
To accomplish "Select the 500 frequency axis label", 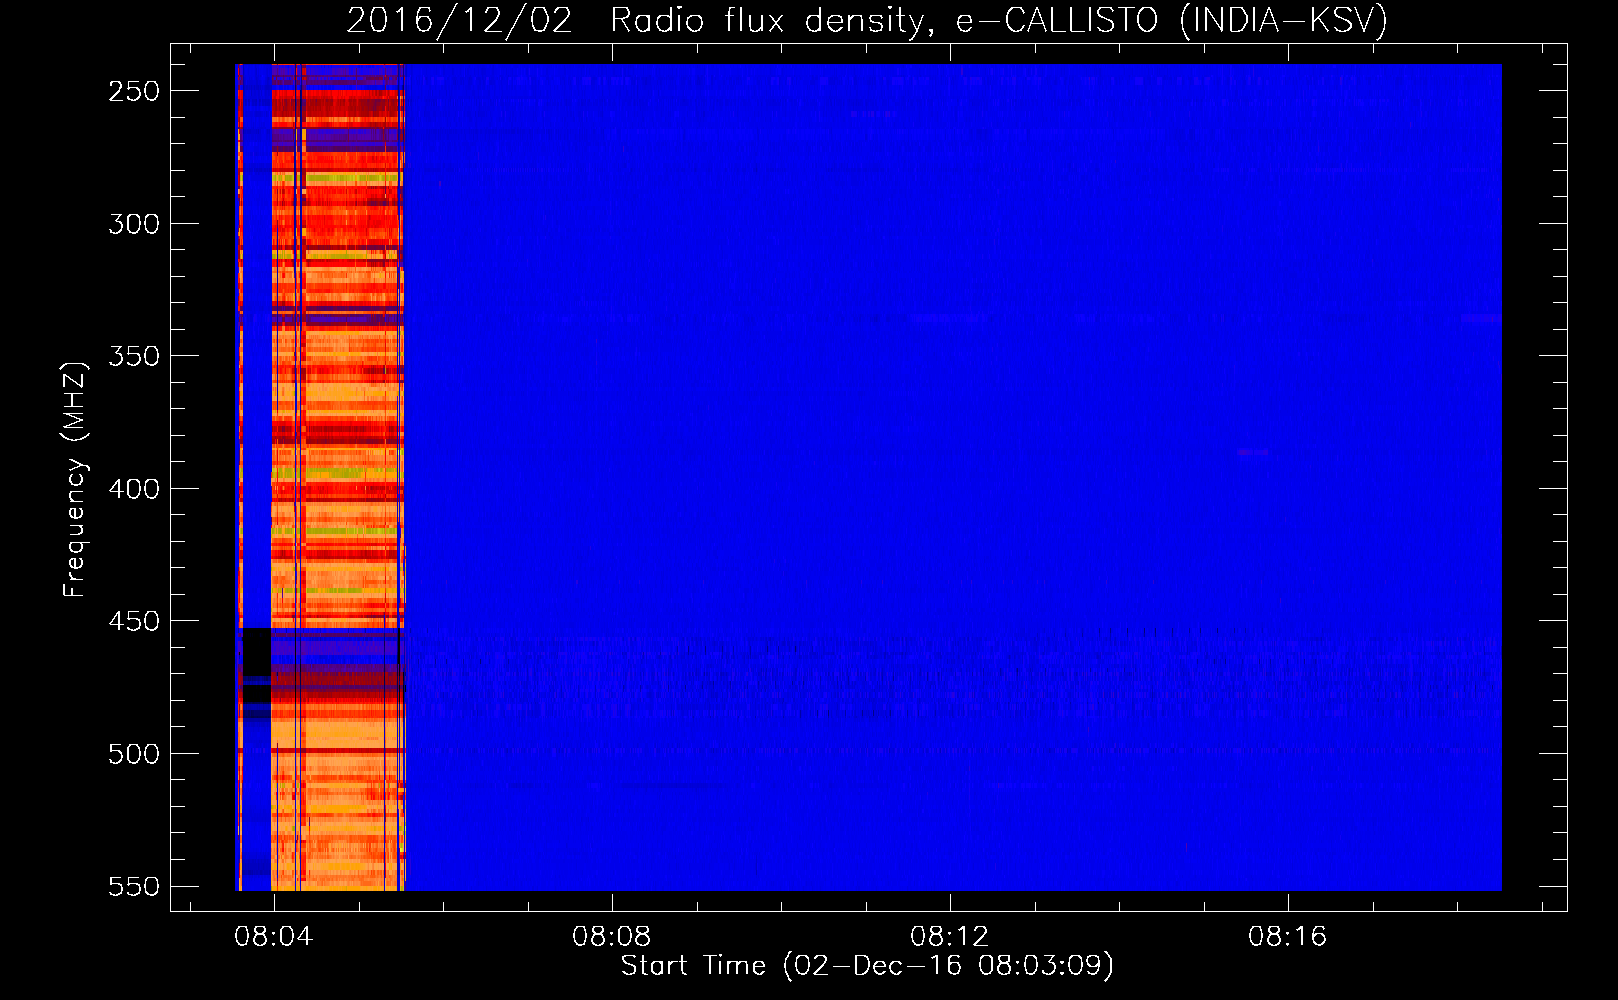I will 134,754.
